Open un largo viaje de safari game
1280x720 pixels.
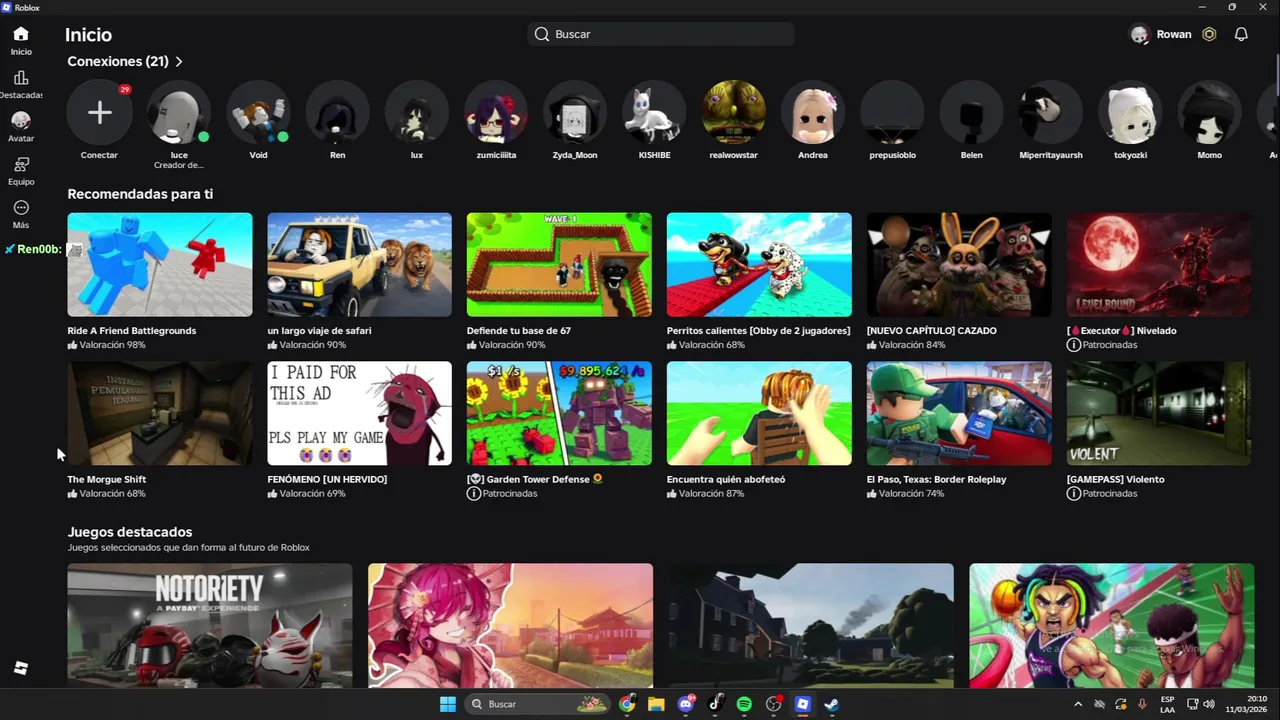[x=359, y=264]
